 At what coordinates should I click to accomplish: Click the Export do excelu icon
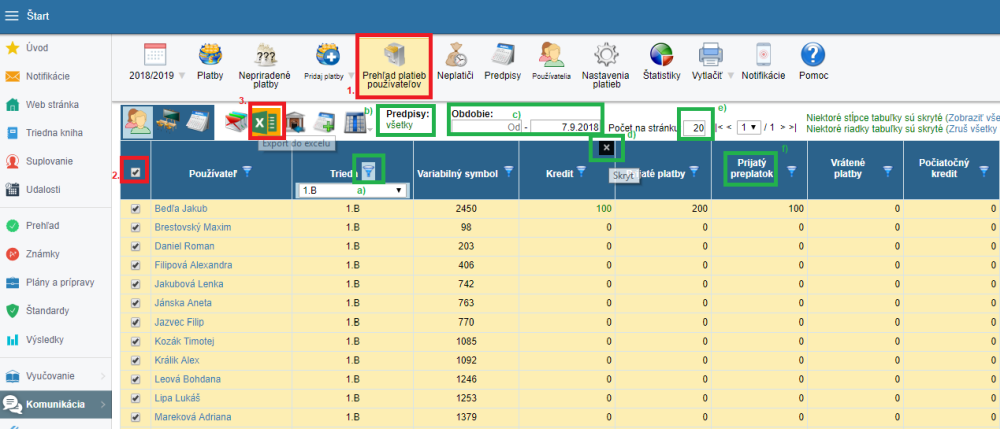pyautogui.click(x=266, y=120)
